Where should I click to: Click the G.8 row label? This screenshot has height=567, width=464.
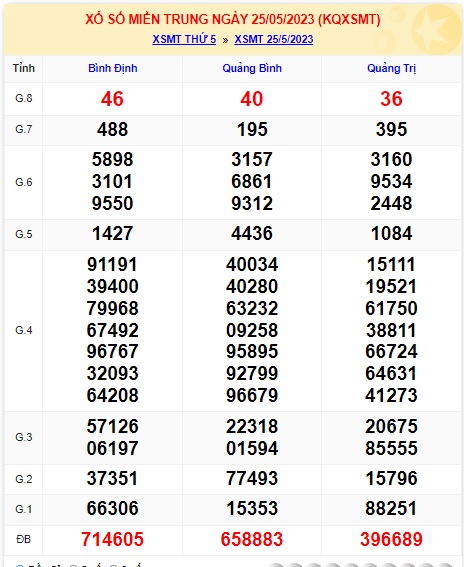point(24,98)
